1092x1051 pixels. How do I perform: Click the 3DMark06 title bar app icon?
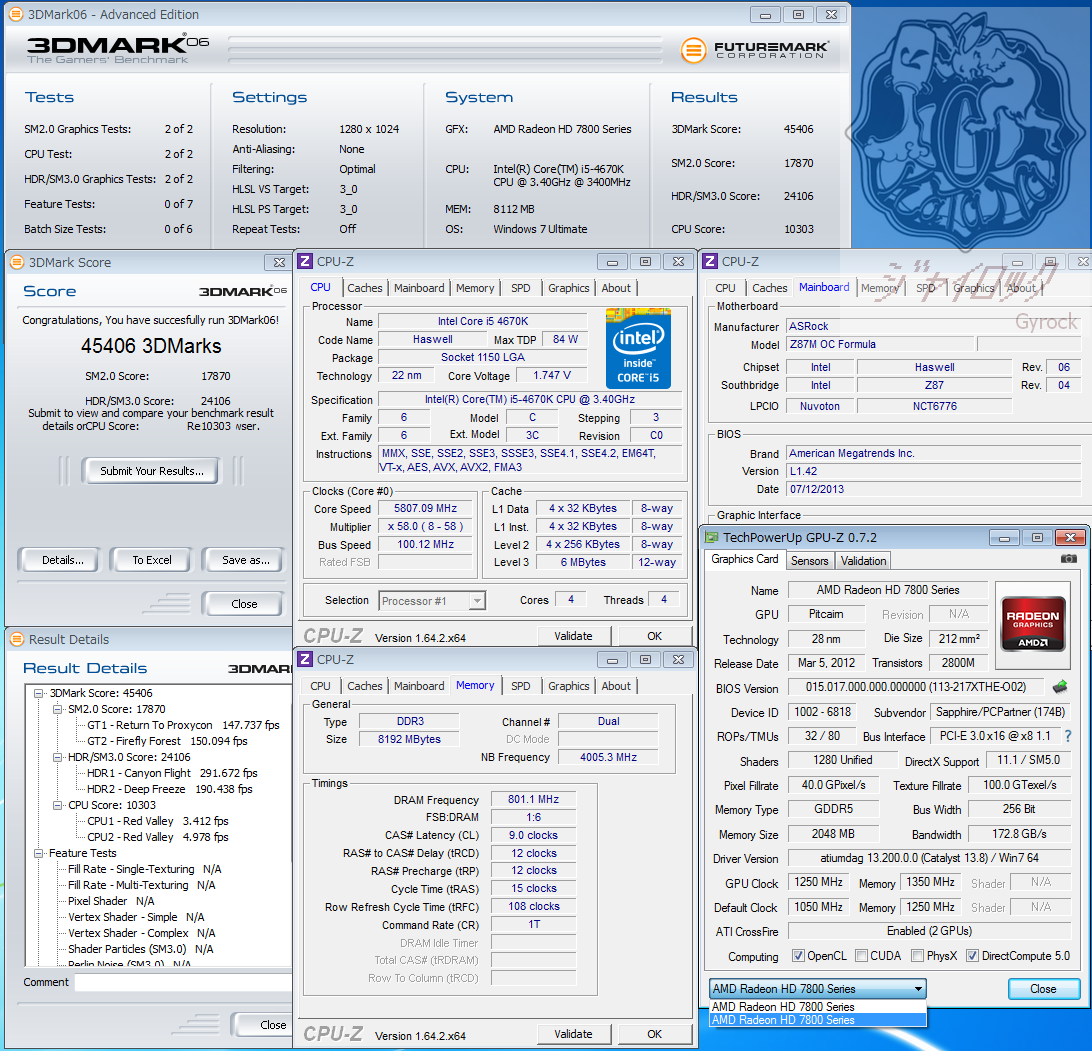point(15,14)
